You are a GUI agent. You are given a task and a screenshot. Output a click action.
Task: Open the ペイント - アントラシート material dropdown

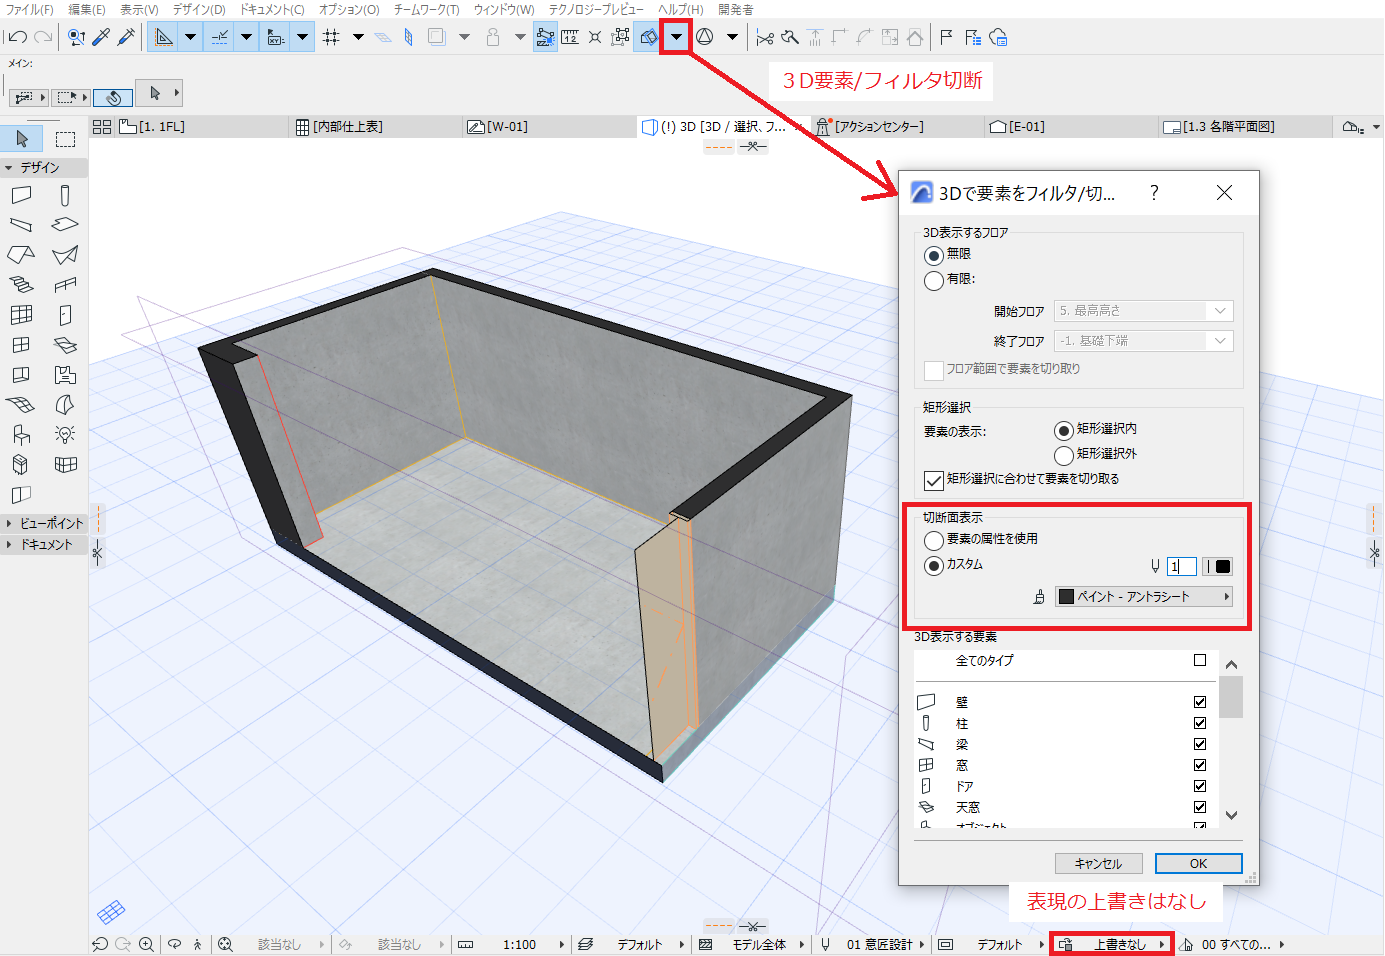1144,596
